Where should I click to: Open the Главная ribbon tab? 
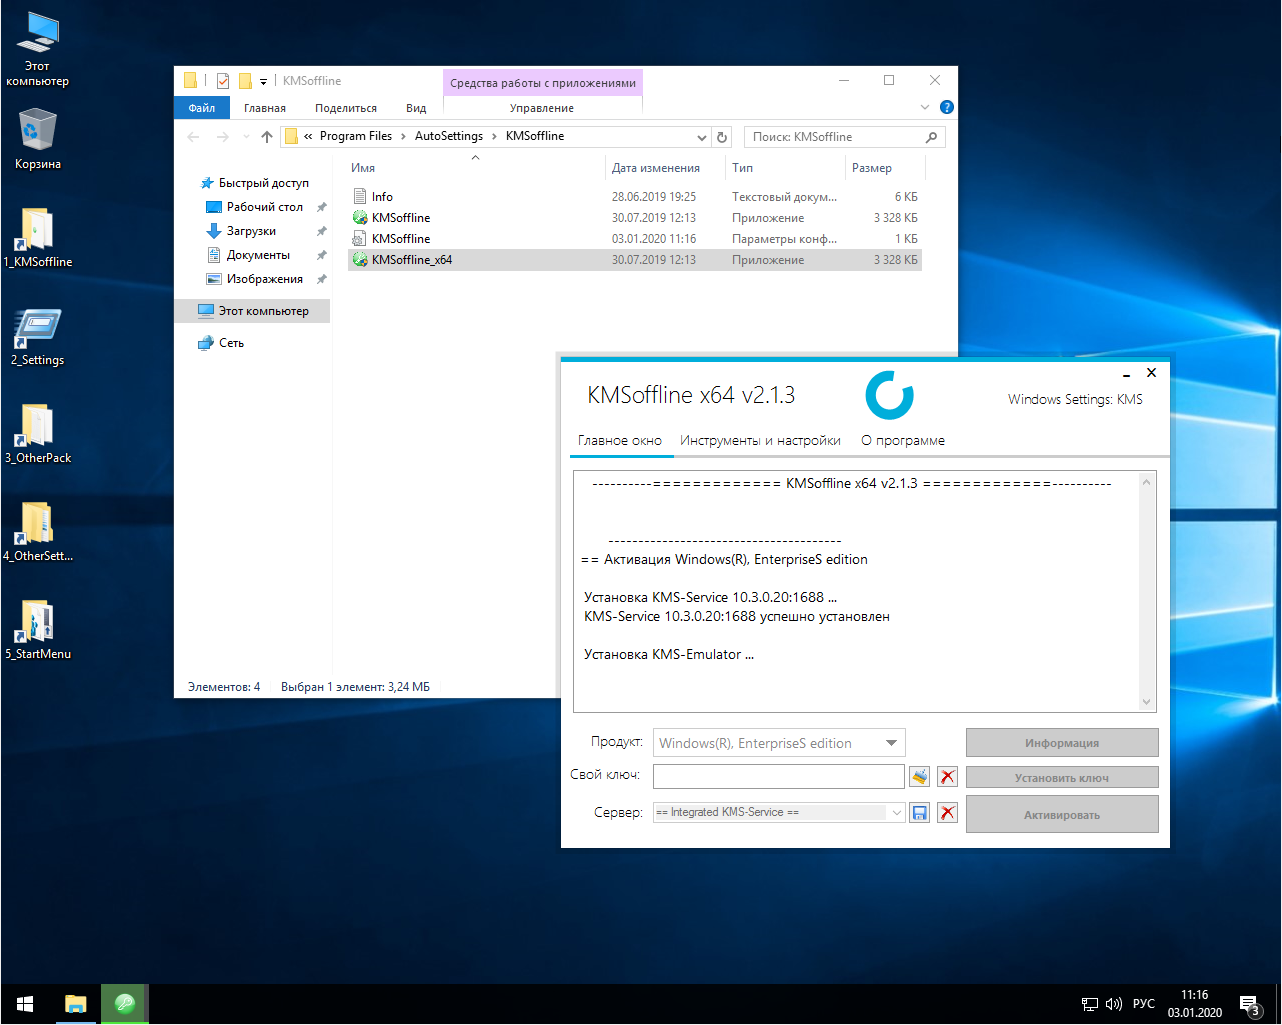pyautogui.click(x=265, y=108)
